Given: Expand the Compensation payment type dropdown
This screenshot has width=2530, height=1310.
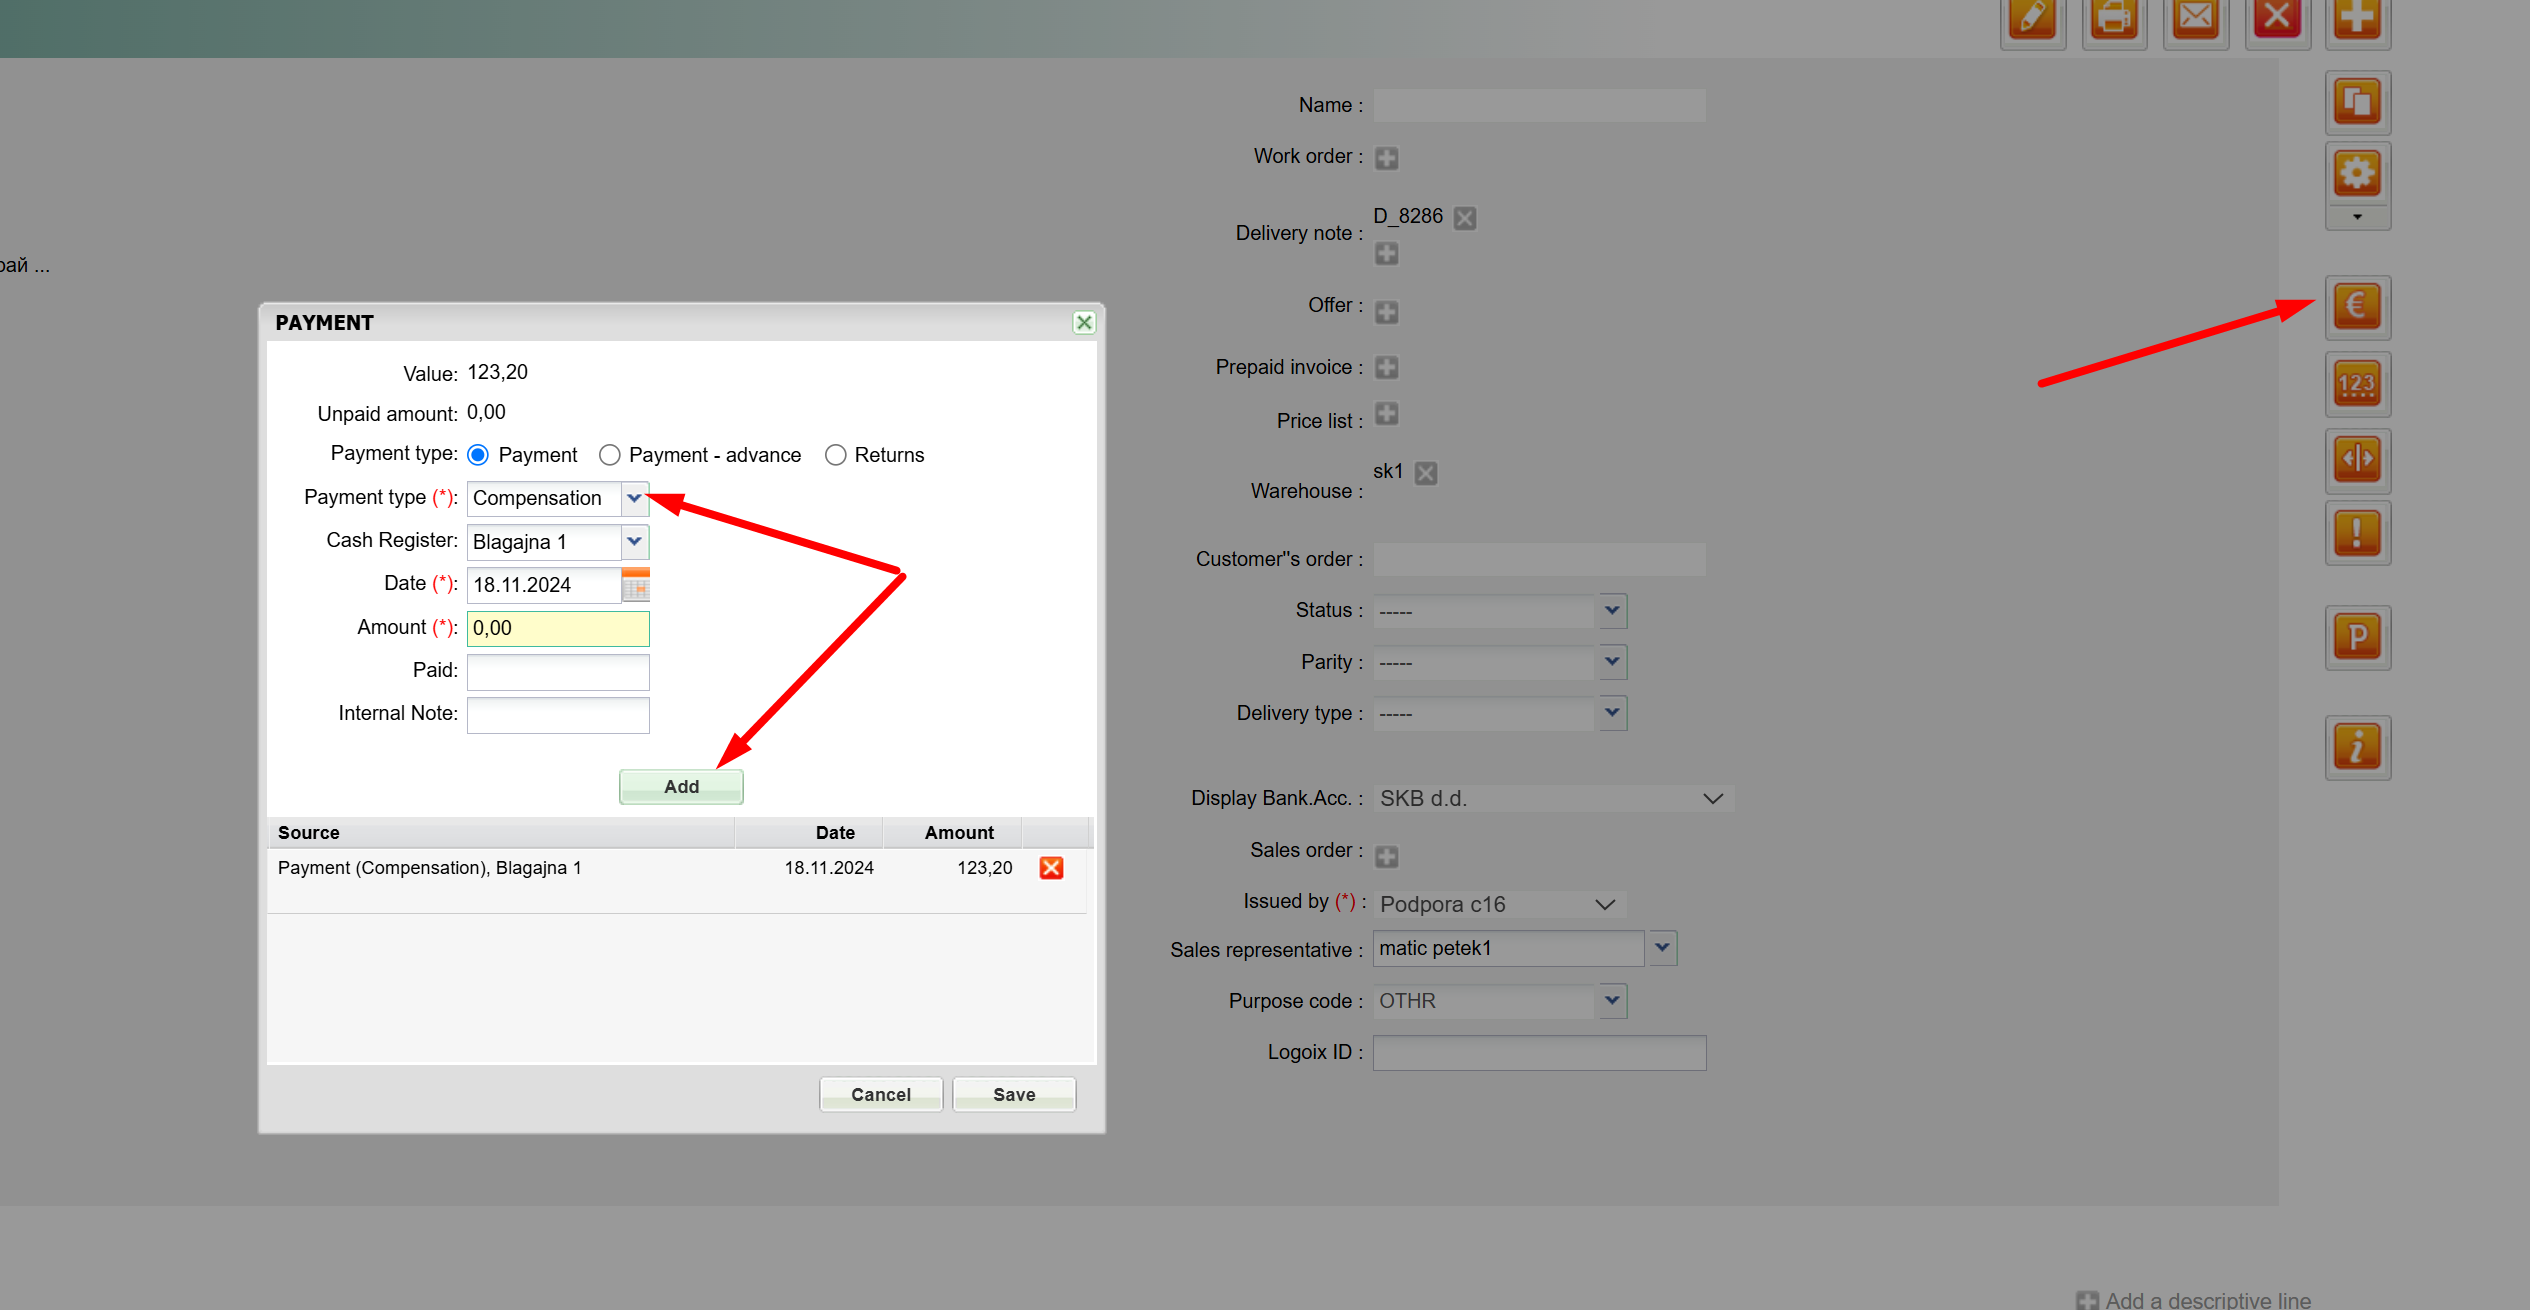Looking at the screenshot, I should click(x=634, y=498).
